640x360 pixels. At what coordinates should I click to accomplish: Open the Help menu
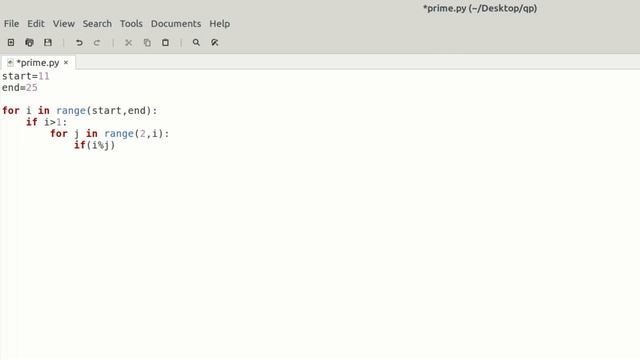[x=220, y=24]
